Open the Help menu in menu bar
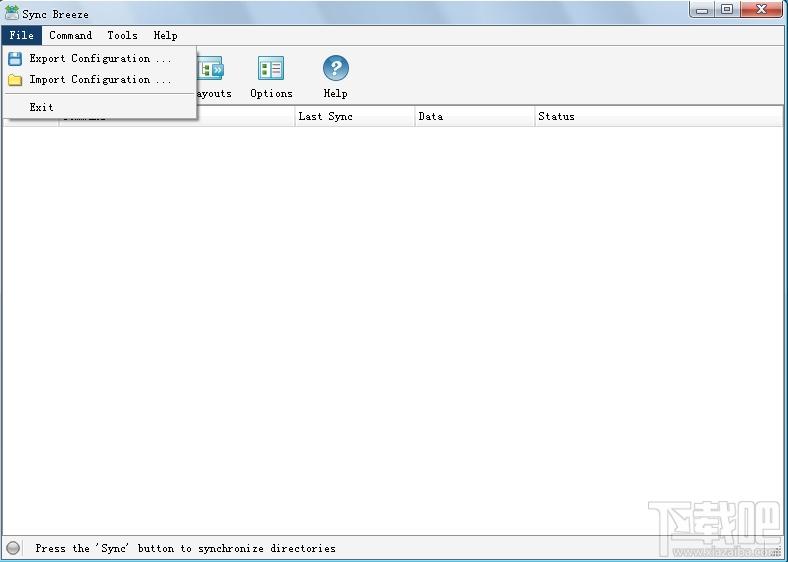Viewport: 788px width, 562px height. click(x=165, y=35)
